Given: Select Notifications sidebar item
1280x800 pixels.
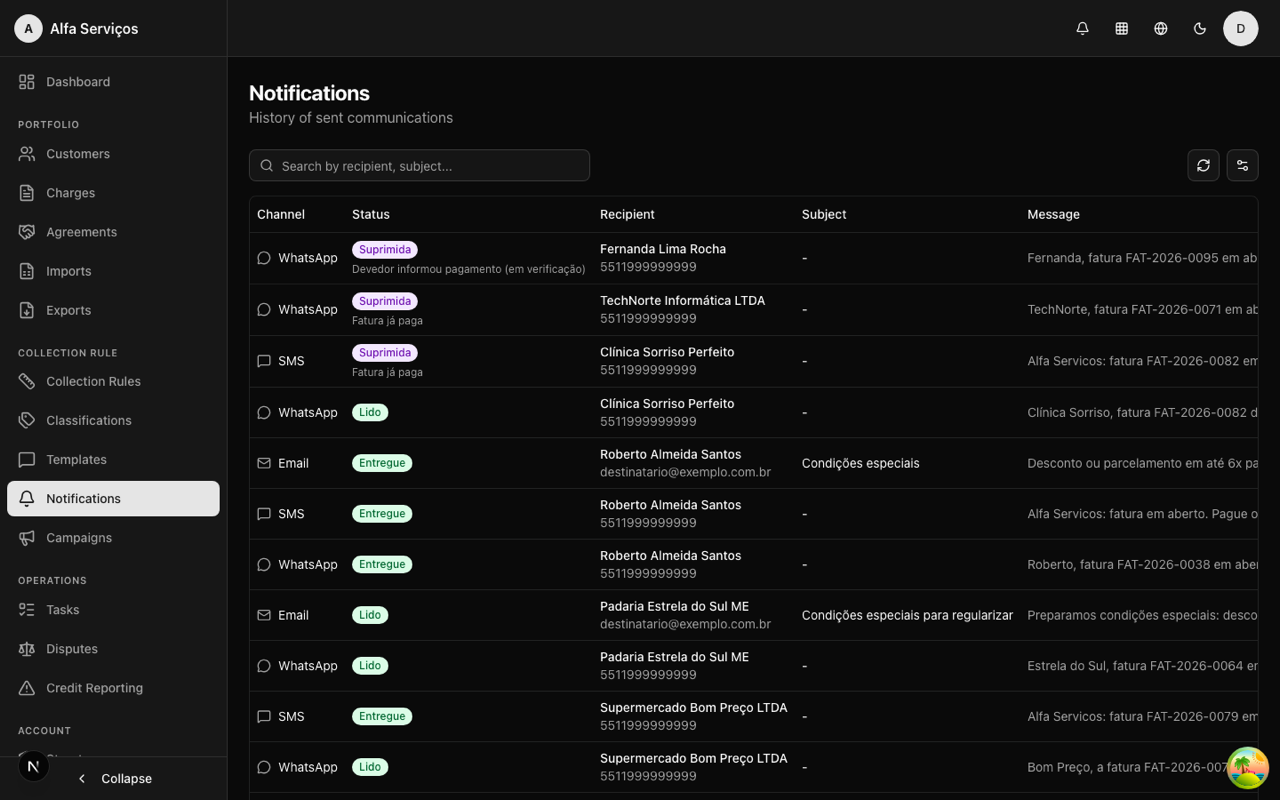Looking at the screenshot, I should coord(113,499).
